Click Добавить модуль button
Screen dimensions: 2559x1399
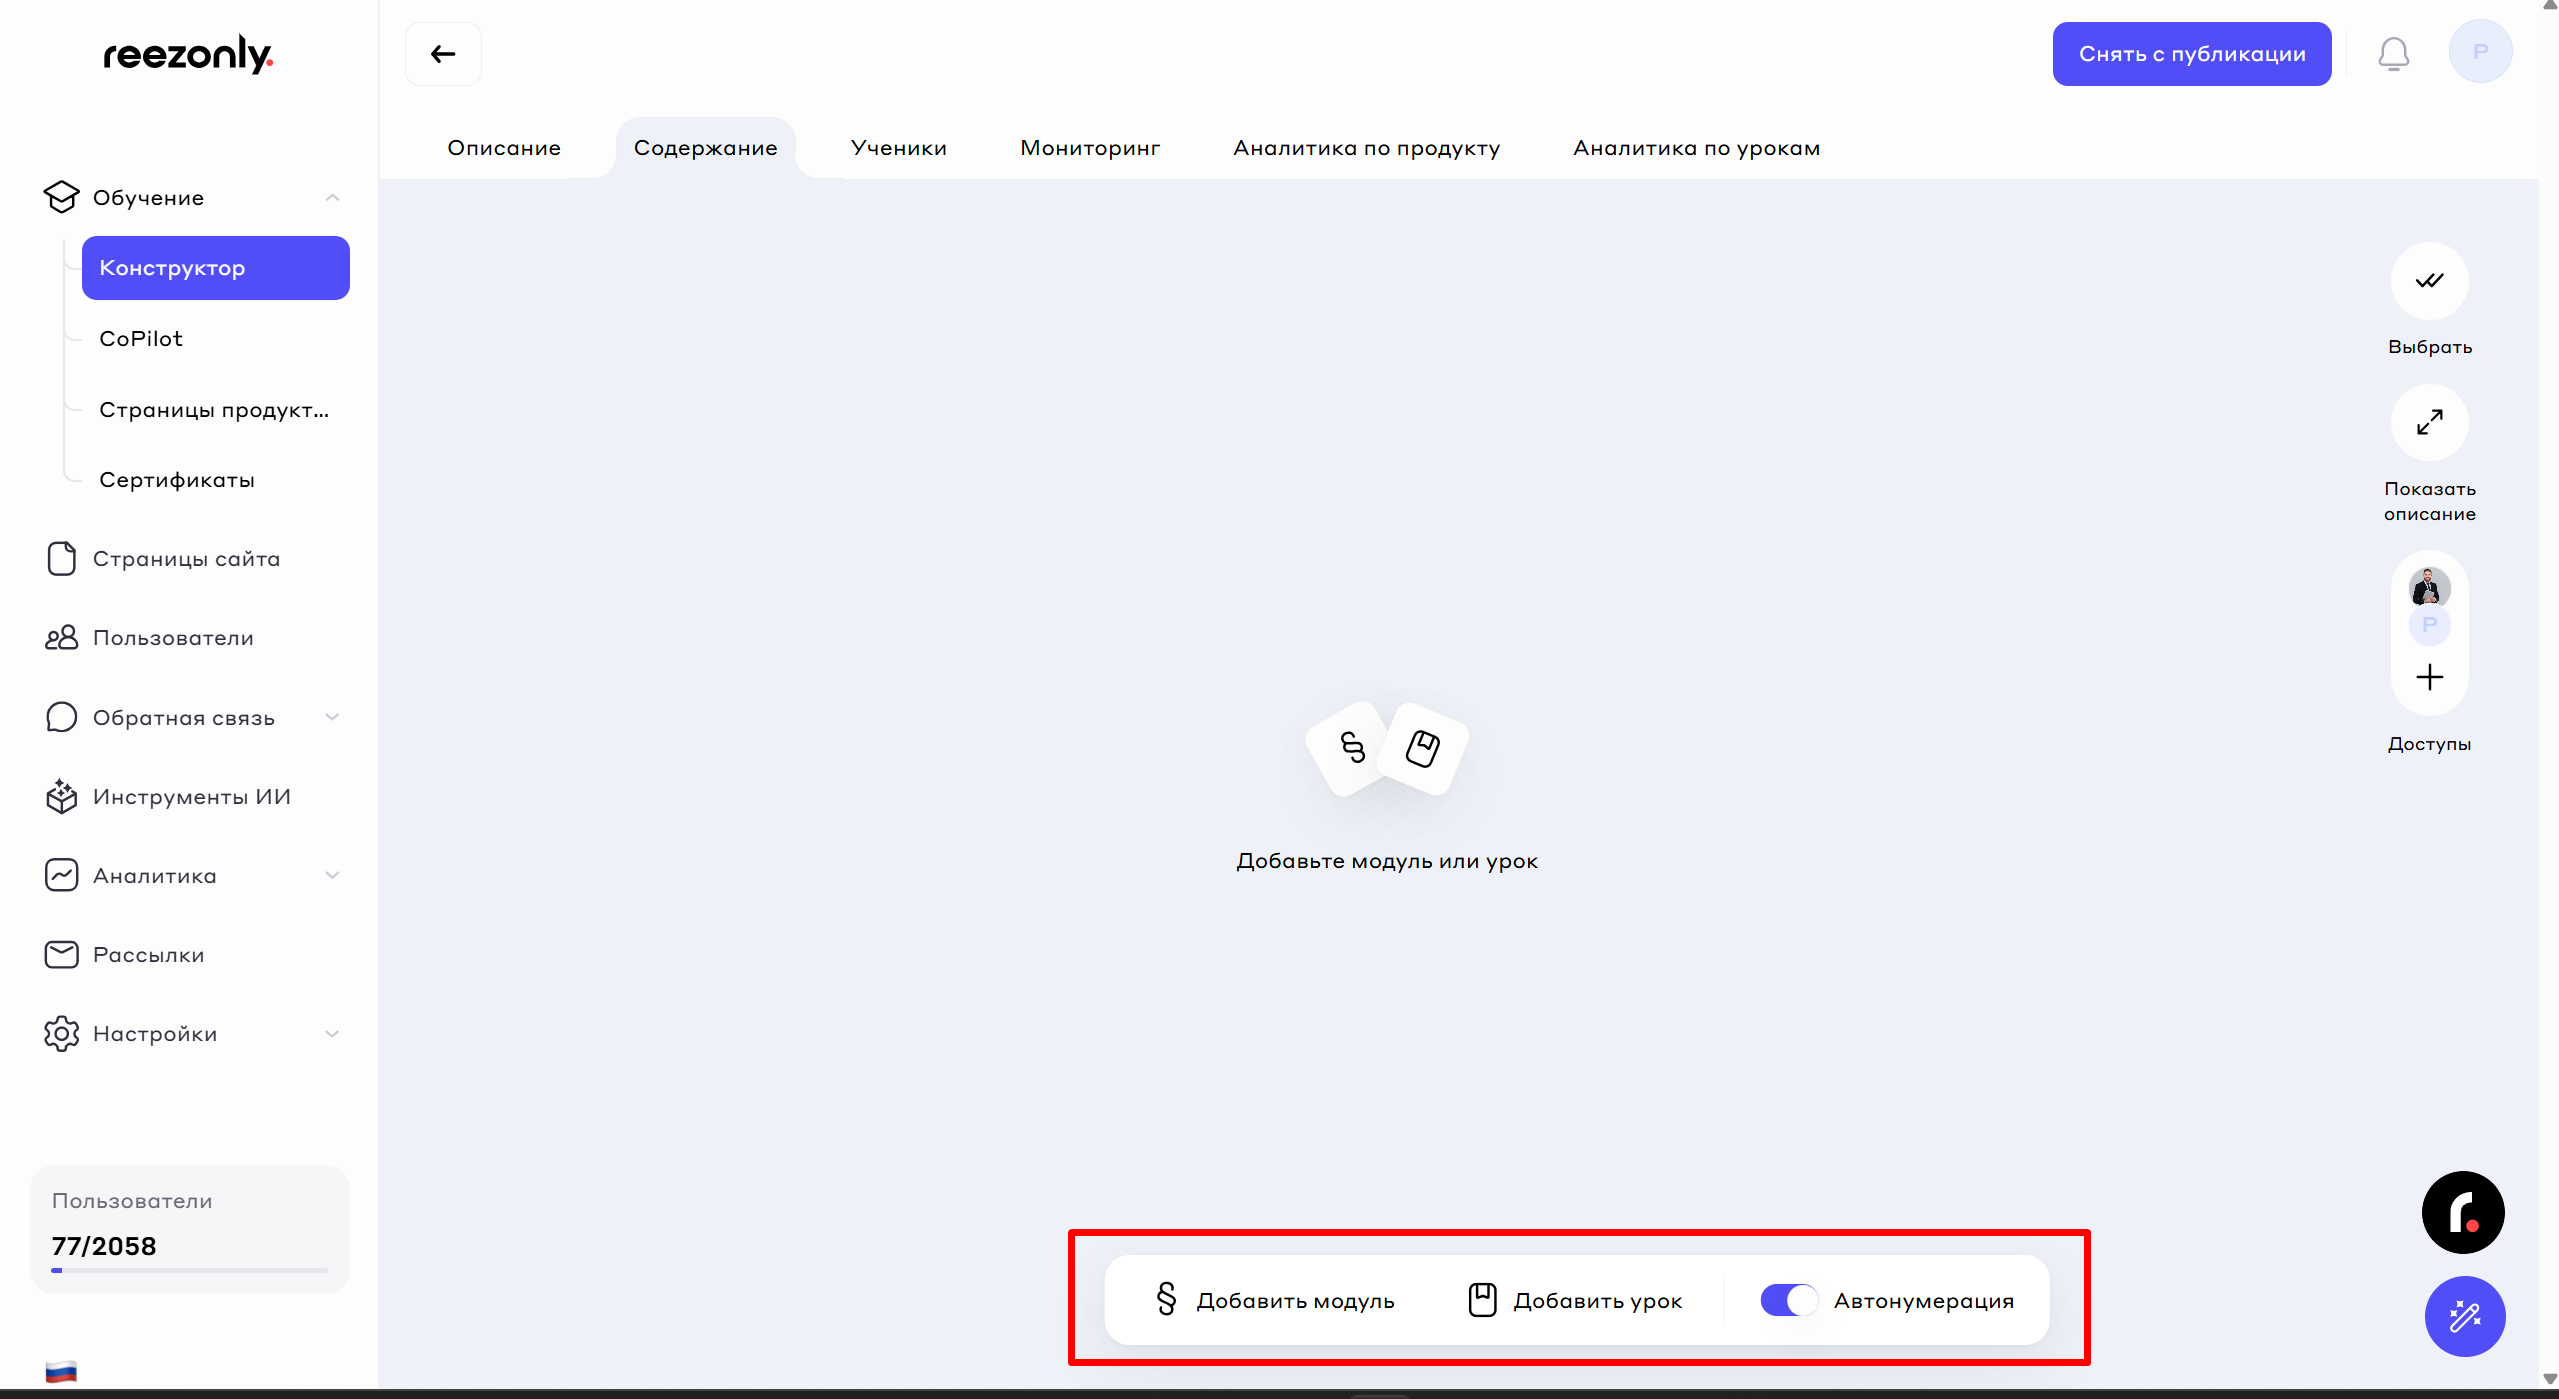[1274, 1300]
